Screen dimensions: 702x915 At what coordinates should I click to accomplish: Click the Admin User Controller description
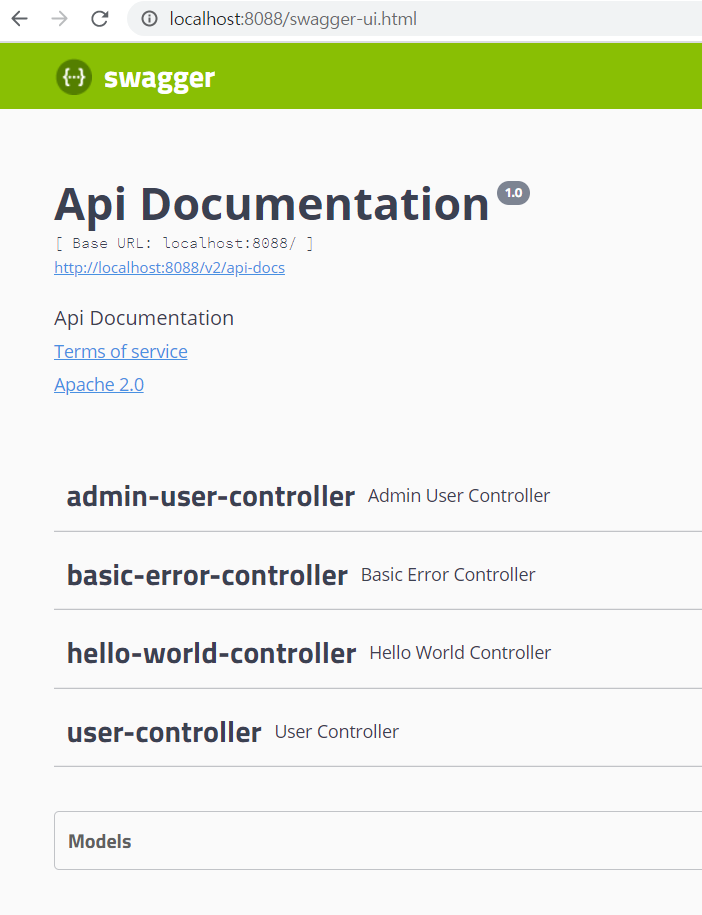pyautogui.click(x=459, y=495)
